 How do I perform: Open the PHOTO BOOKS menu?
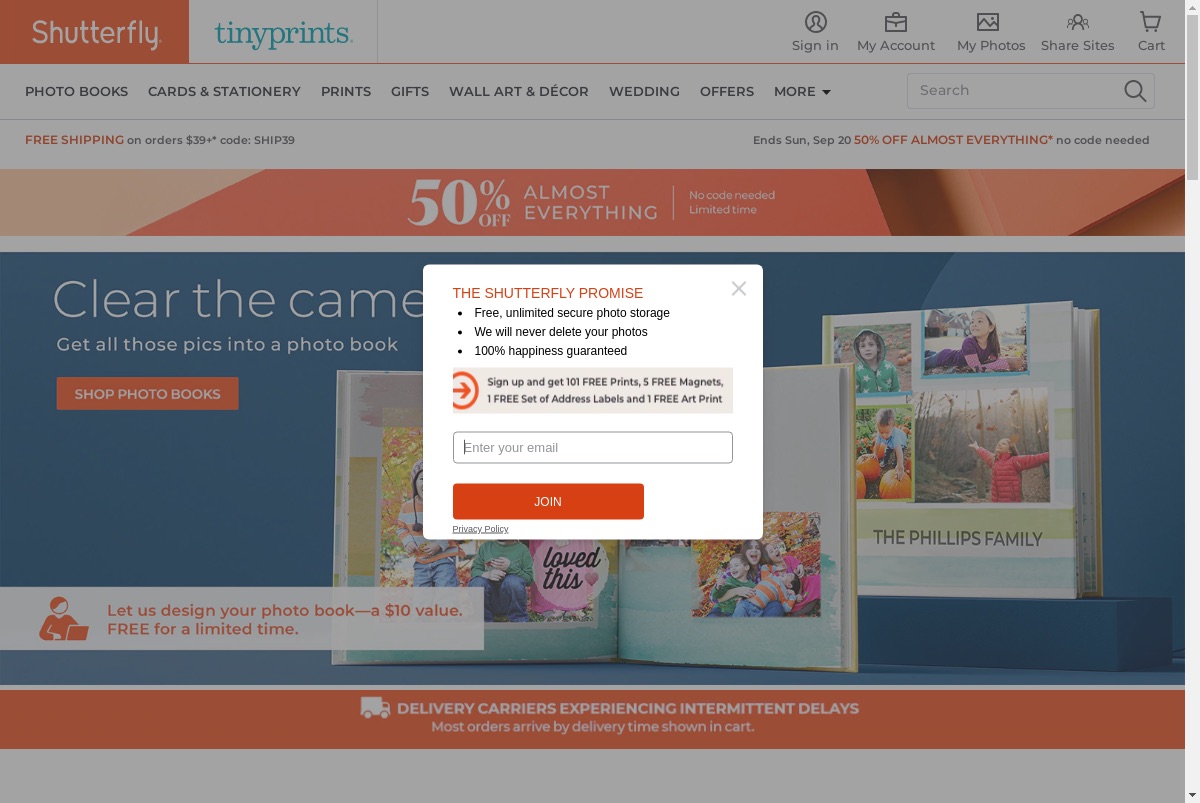coord(77,91)
